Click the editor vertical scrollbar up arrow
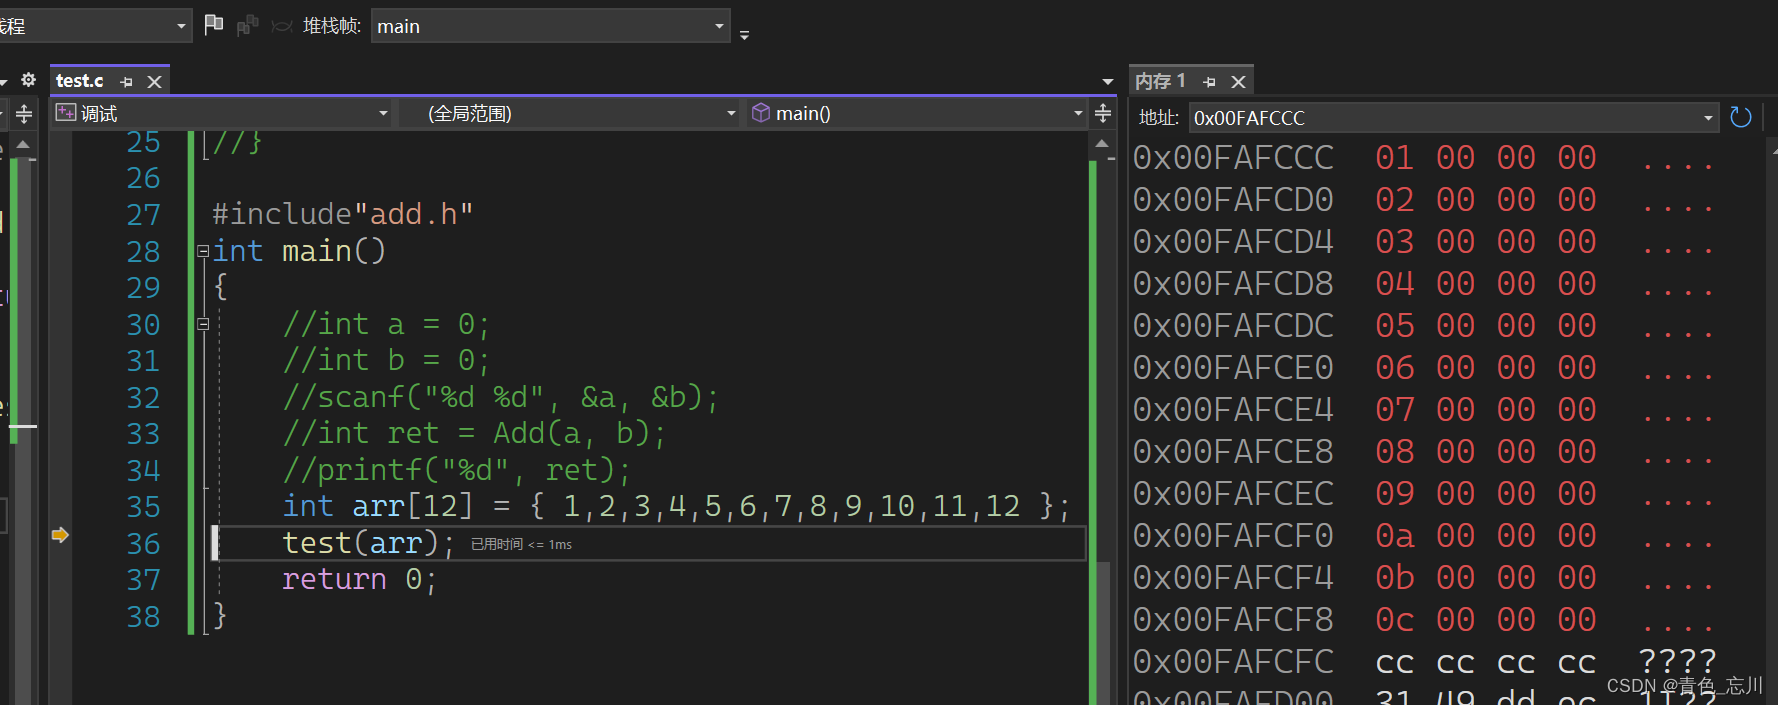 coord(1102,144)
